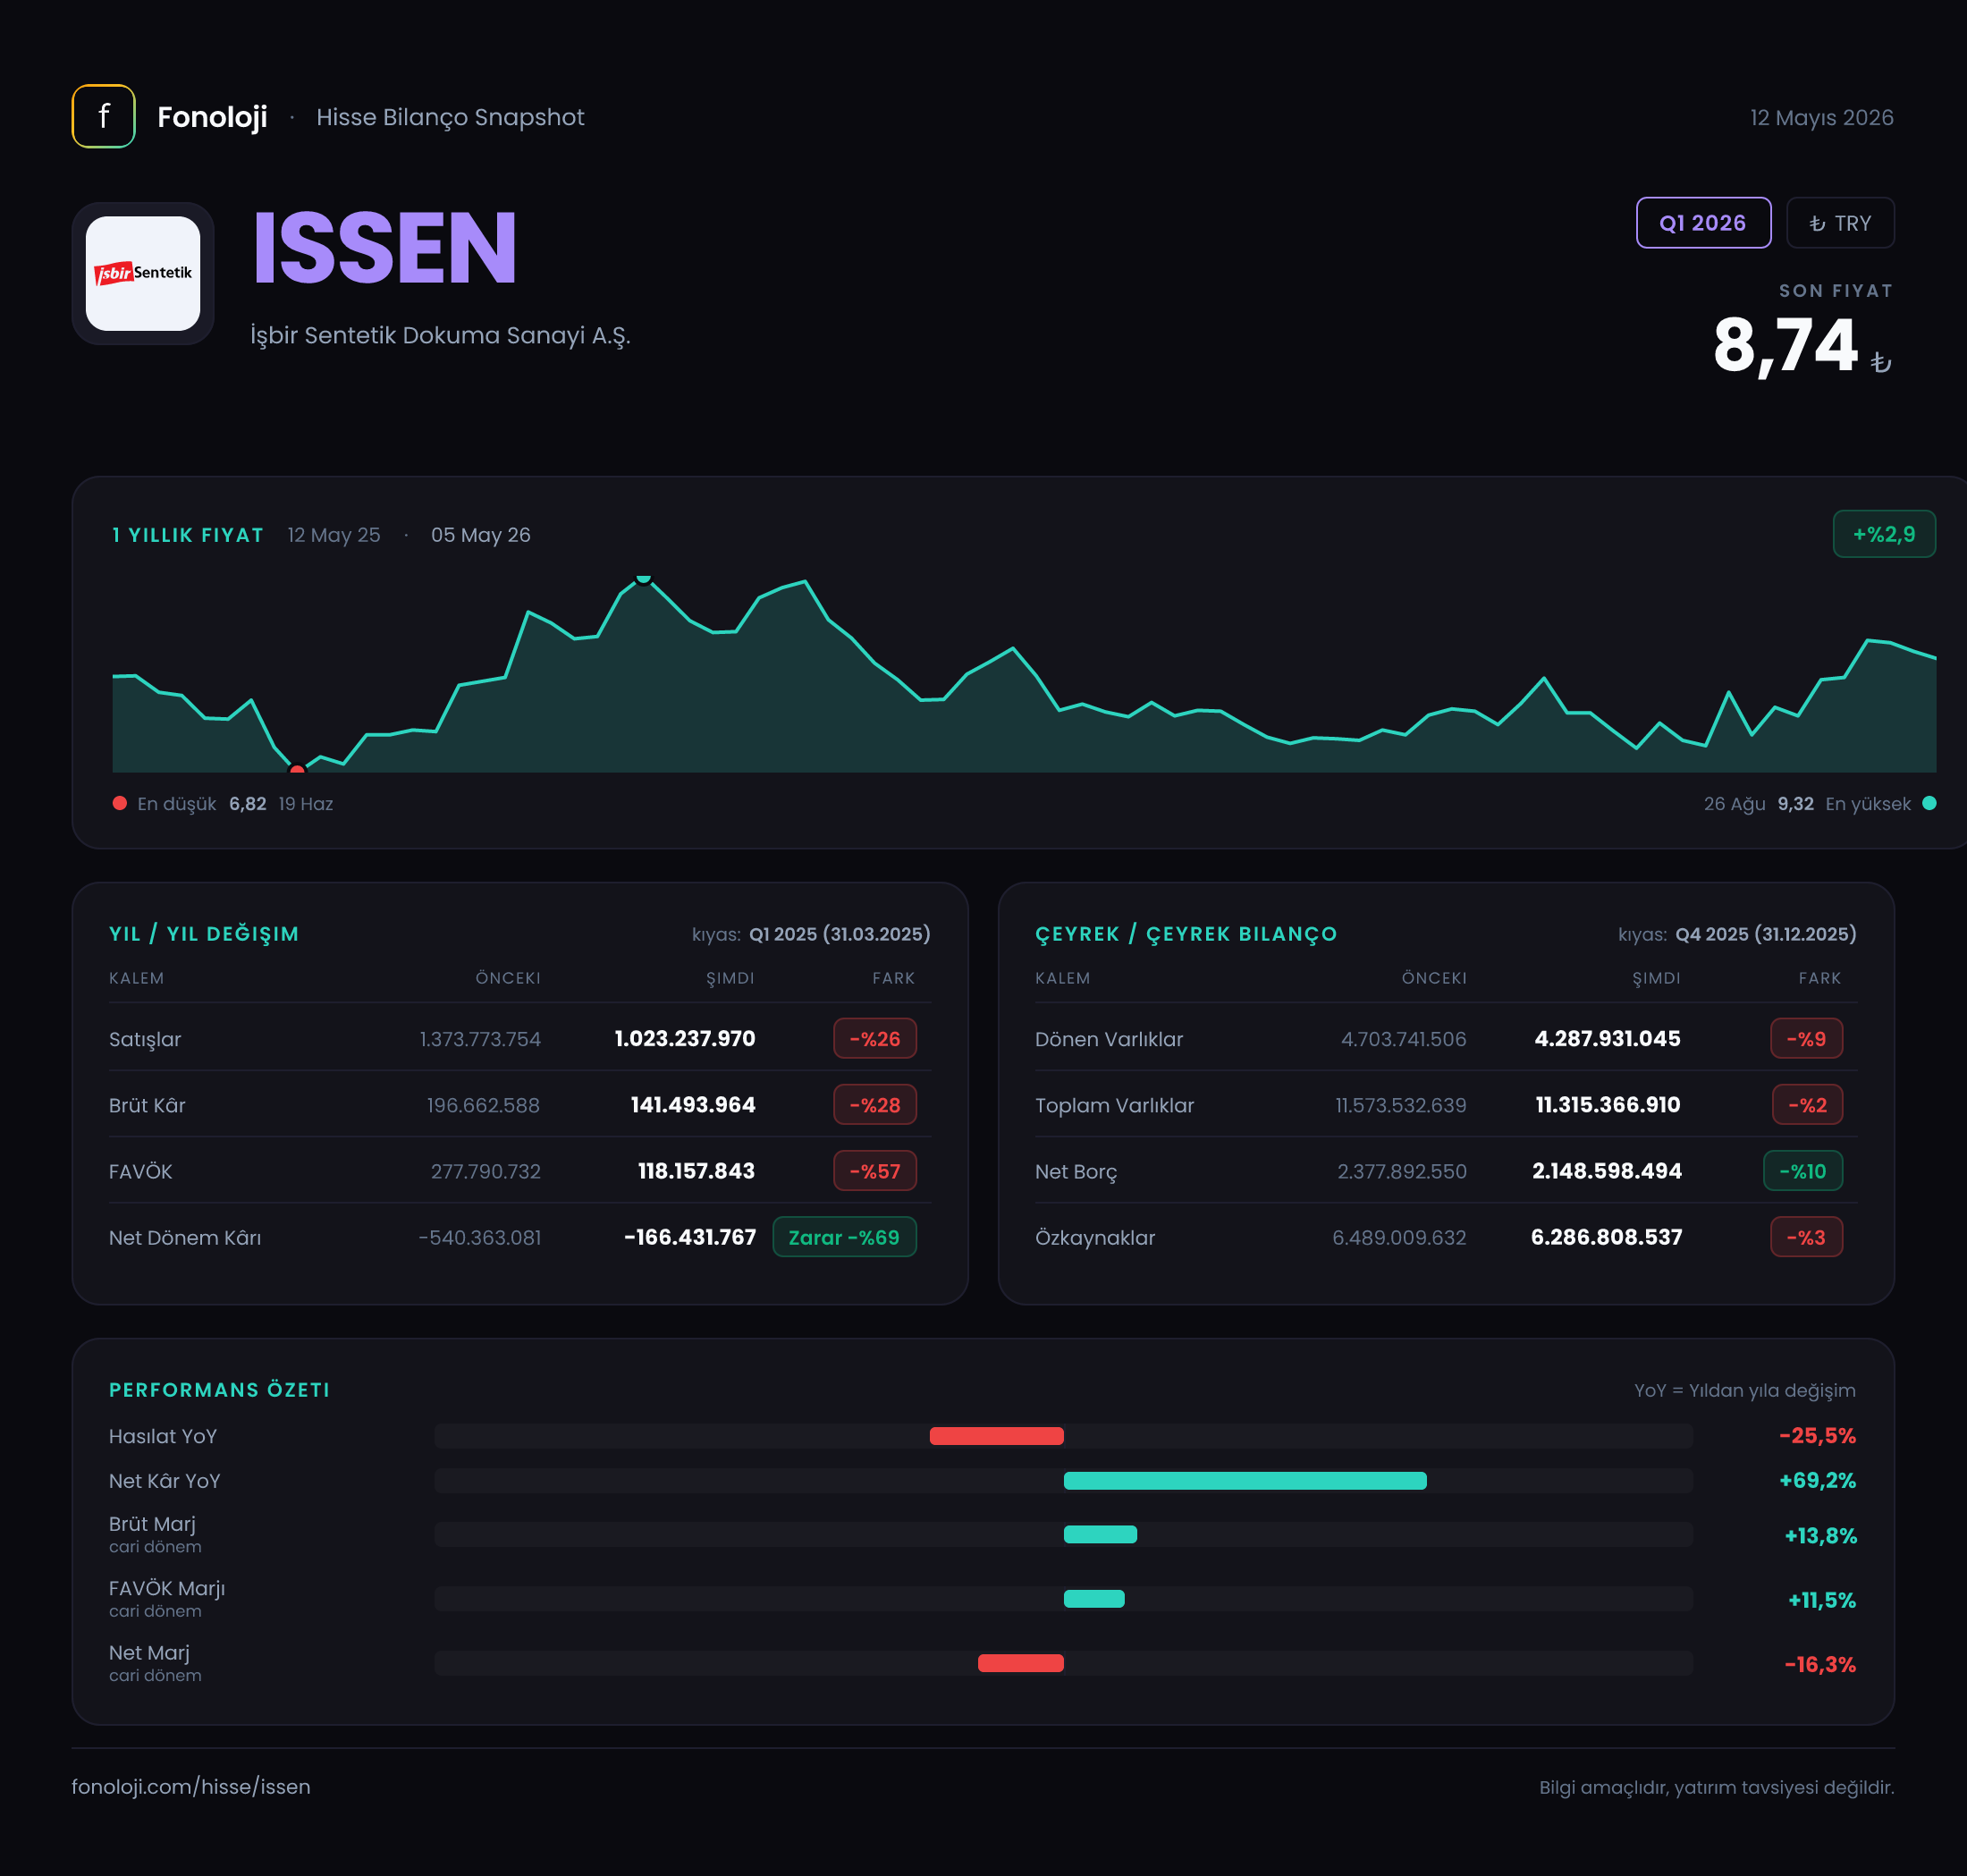The height and width of the screenshot is (1876, 1967).
Task: Click the 12 Mayıs 2026 header date
Action: pyautogui.click(x=1821, y=117)
